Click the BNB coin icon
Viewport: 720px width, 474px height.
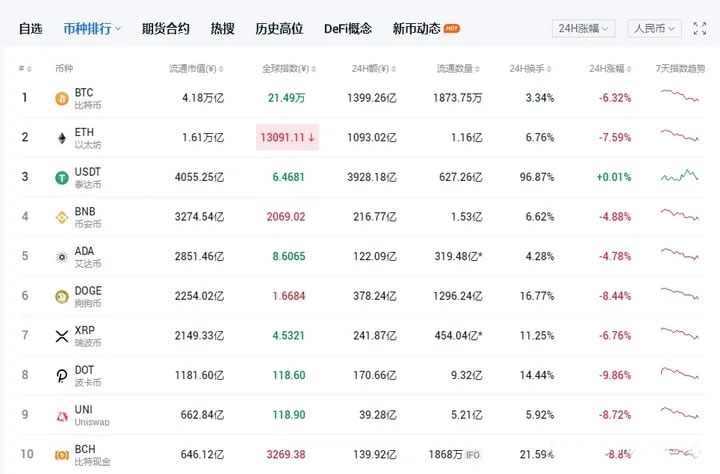click(x=61, y=217)
